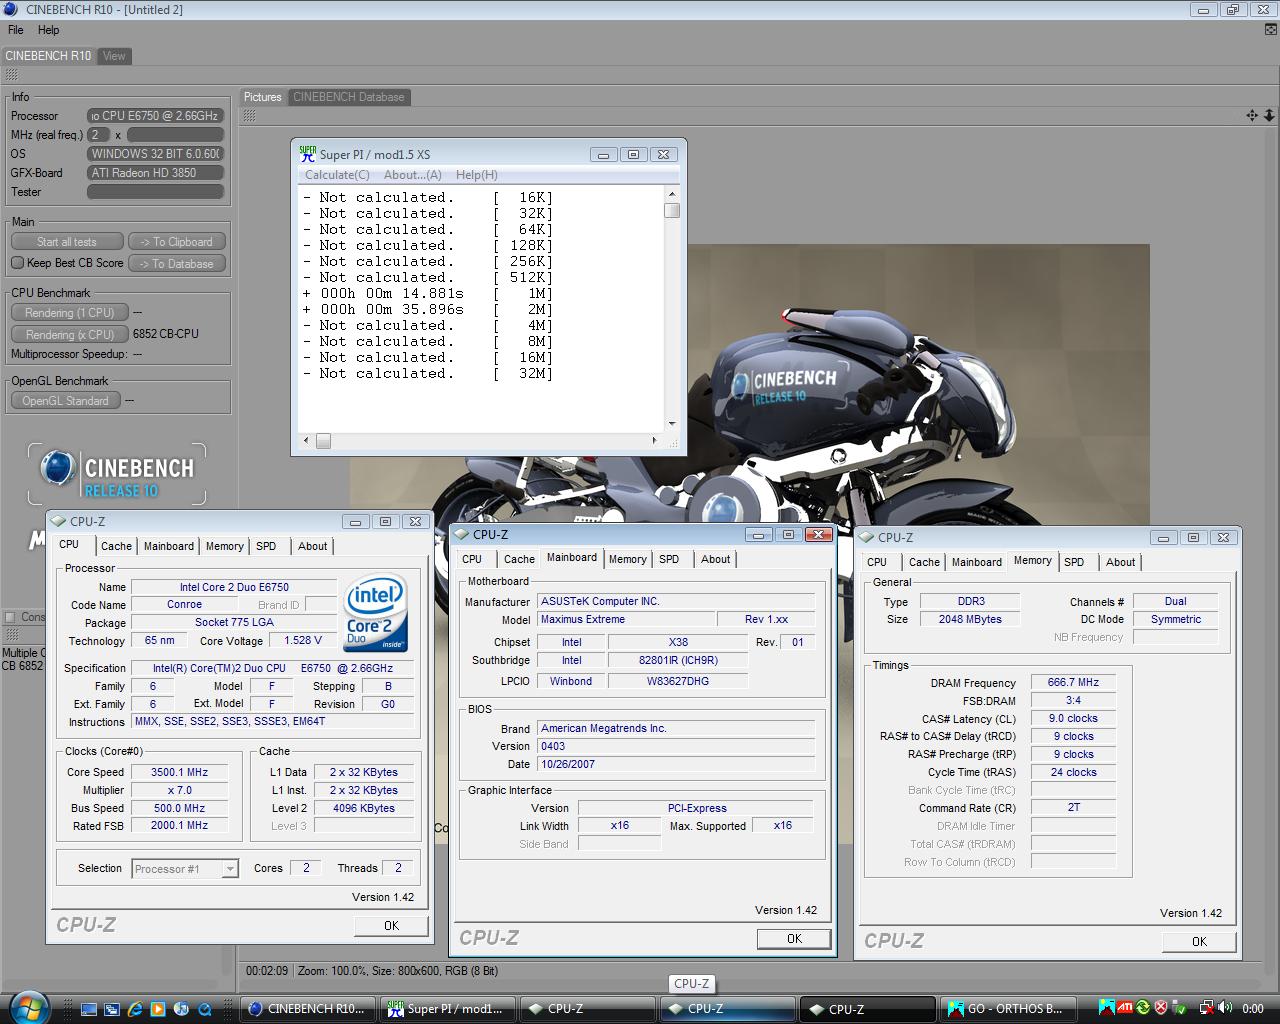
Task: Switch to CINEBENCH R10 taskbar button
Action: [x=309, y=1009]
